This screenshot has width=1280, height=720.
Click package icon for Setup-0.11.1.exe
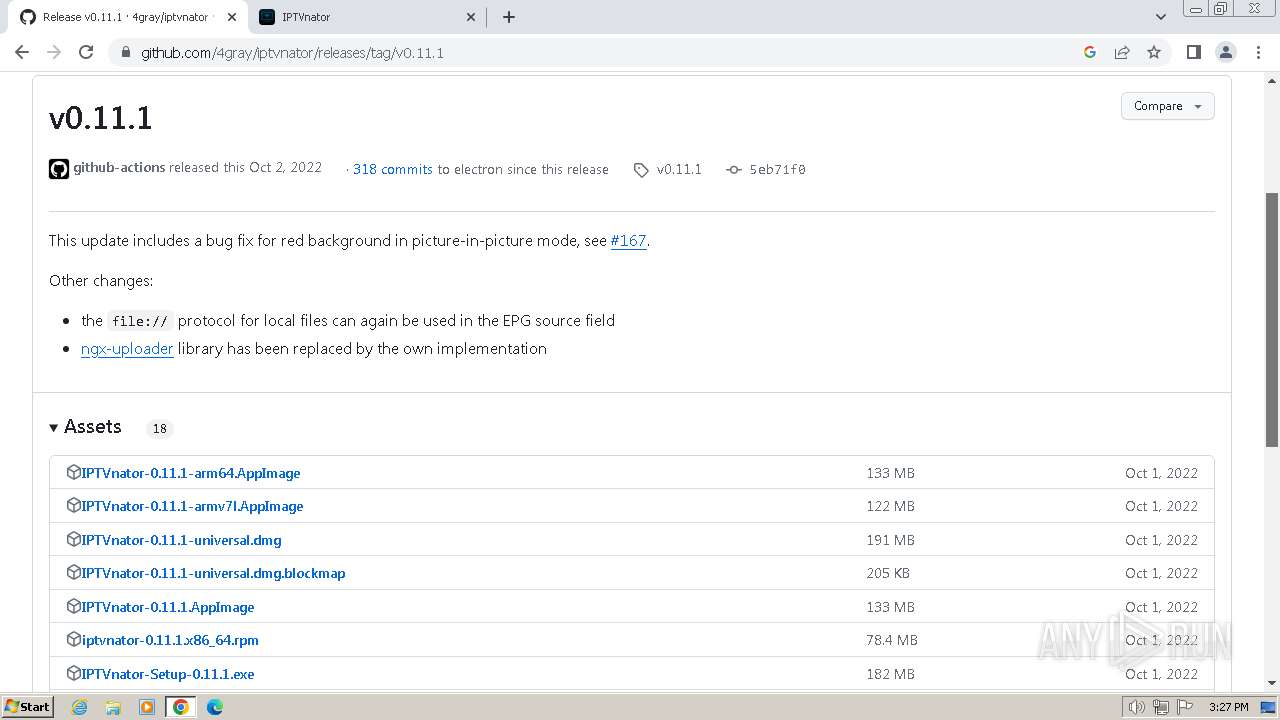73,673
